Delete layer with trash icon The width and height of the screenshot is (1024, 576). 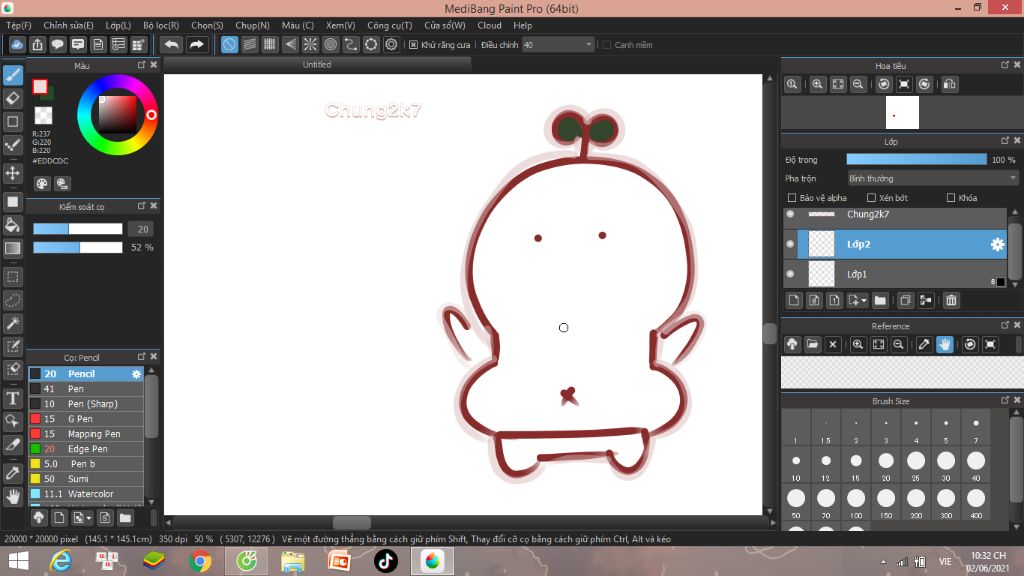(x=951, y=300)
